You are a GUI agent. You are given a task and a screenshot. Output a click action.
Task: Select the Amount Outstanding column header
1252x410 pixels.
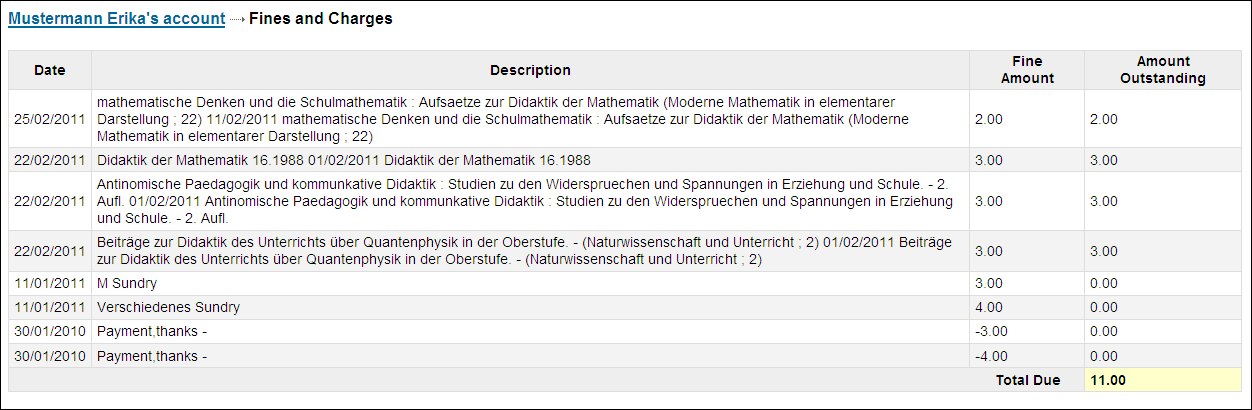[x=1162, y=70]
